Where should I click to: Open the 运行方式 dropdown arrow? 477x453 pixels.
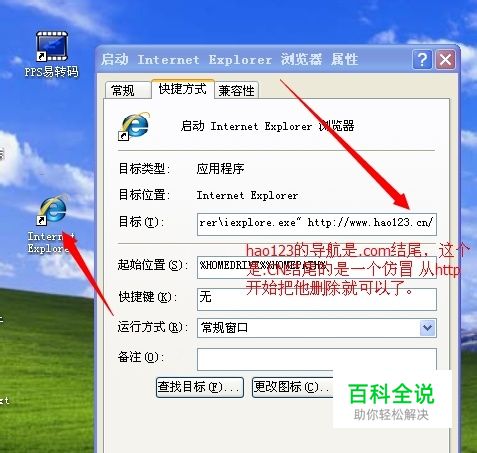427,328
